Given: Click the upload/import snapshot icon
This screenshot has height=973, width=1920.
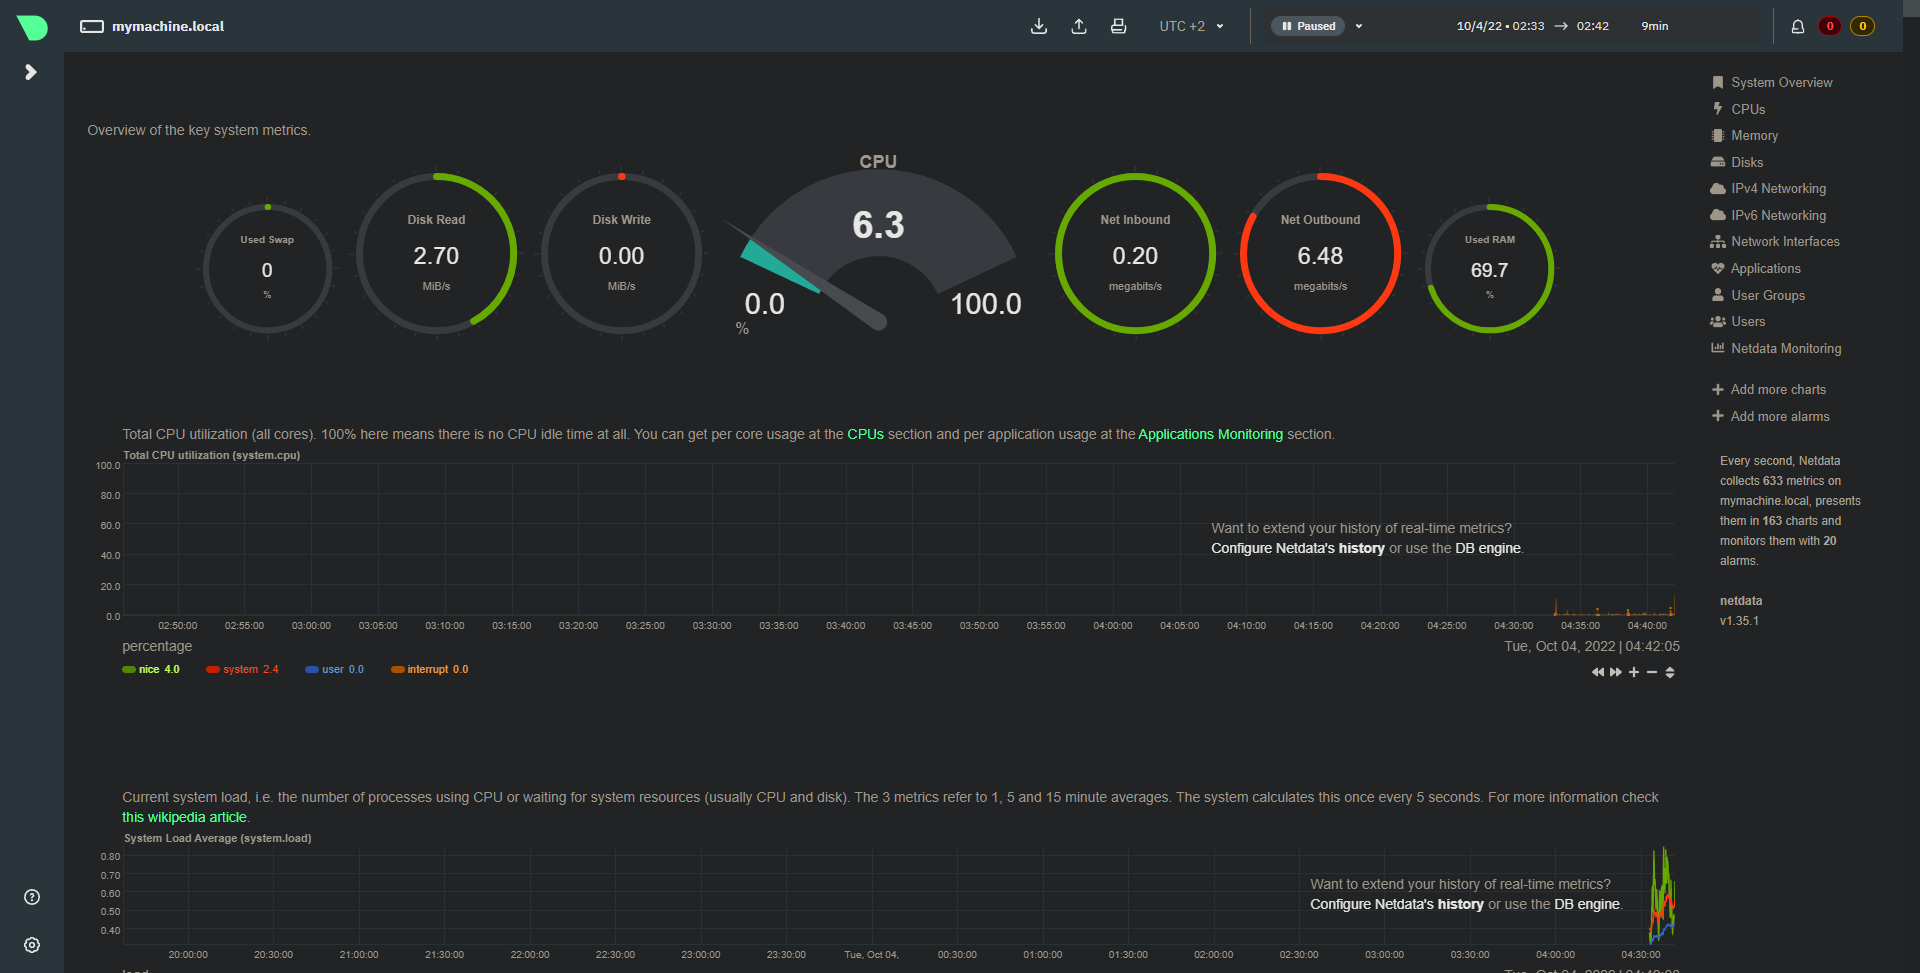Looking at the screenshot, I should 1079,26.
